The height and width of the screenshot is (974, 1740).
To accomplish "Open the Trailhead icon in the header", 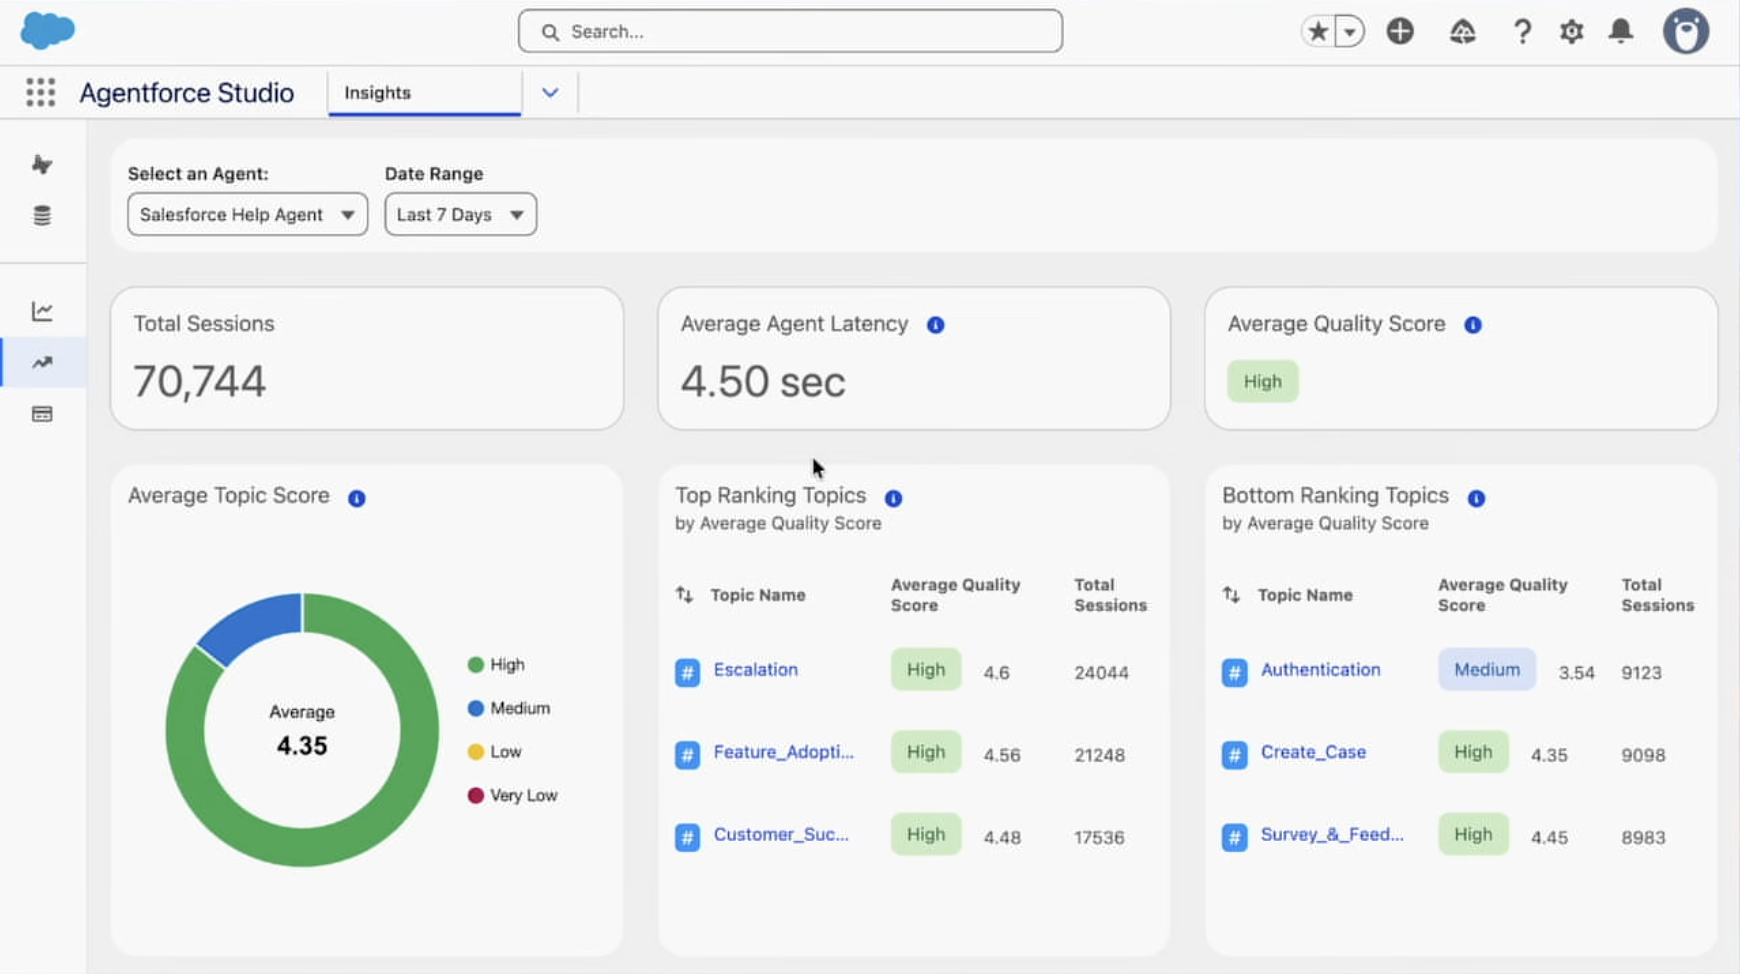I will tap(1461, 31).
